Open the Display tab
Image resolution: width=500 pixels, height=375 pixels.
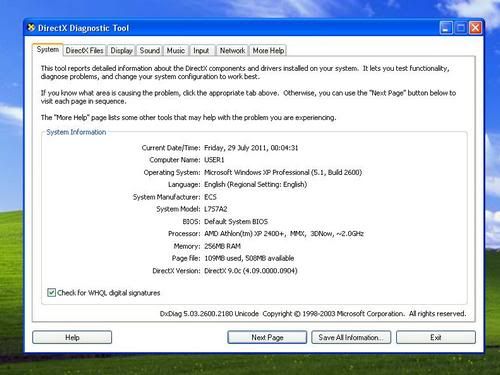pos(121,51)
